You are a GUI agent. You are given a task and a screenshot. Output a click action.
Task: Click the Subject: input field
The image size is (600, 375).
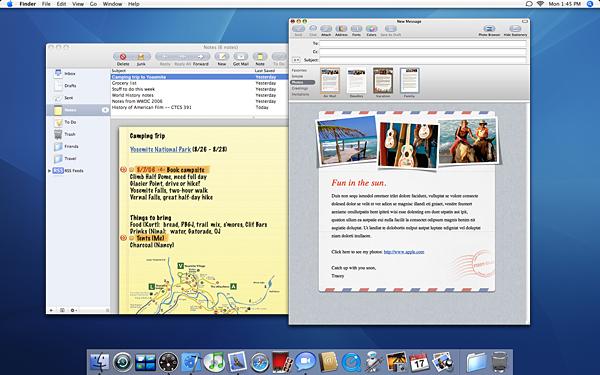click(422, 60)
